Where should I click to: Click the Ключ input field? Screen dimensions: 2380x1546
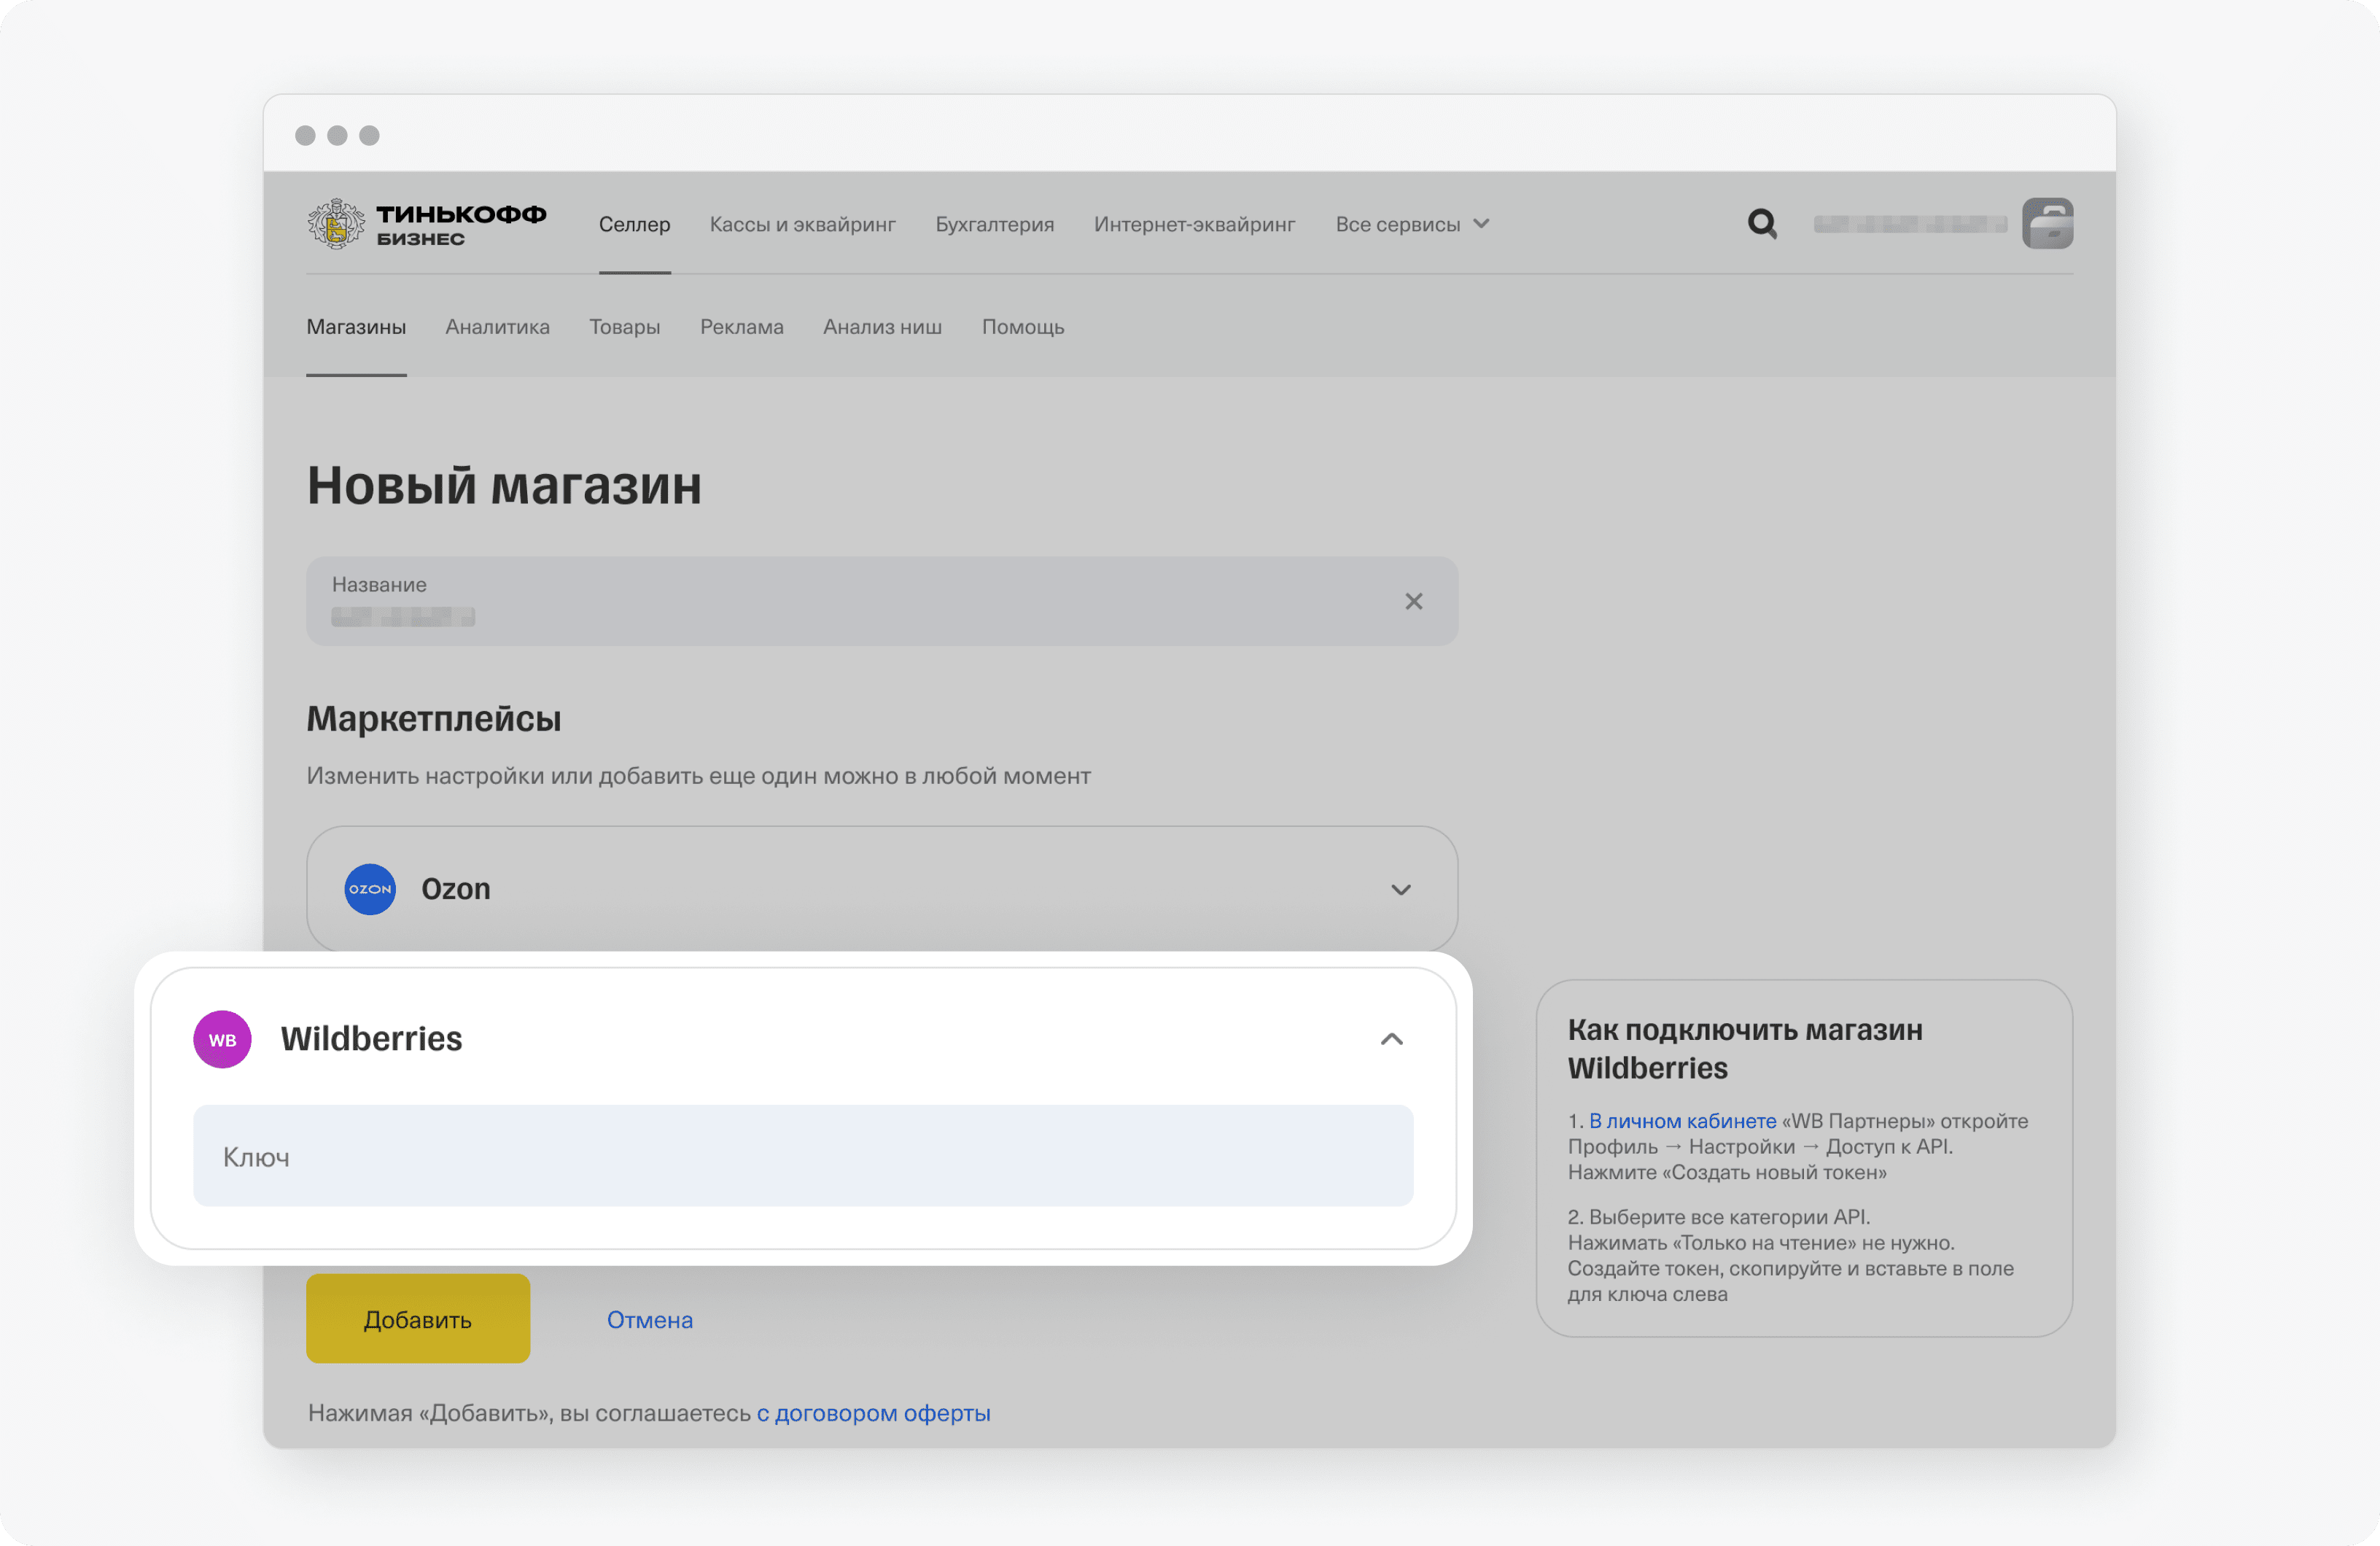tap(803, 1155)
